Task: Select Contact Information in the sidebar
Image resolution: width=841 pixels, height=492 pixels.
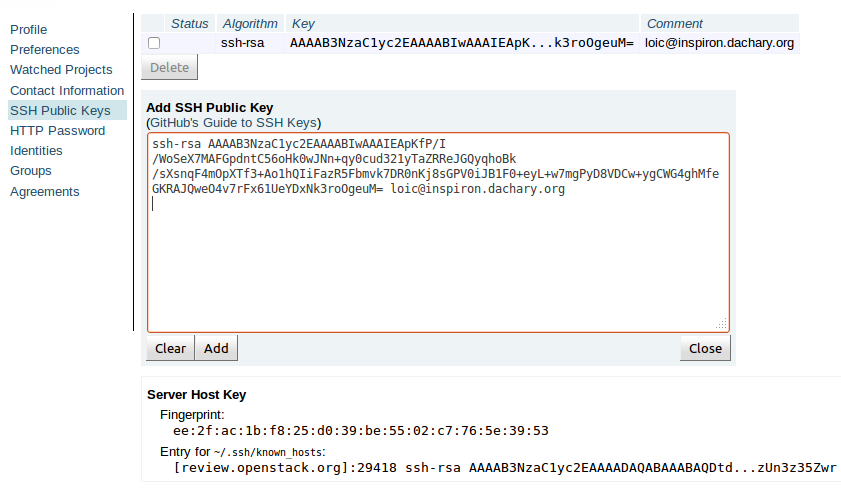Action: point(67,90)
